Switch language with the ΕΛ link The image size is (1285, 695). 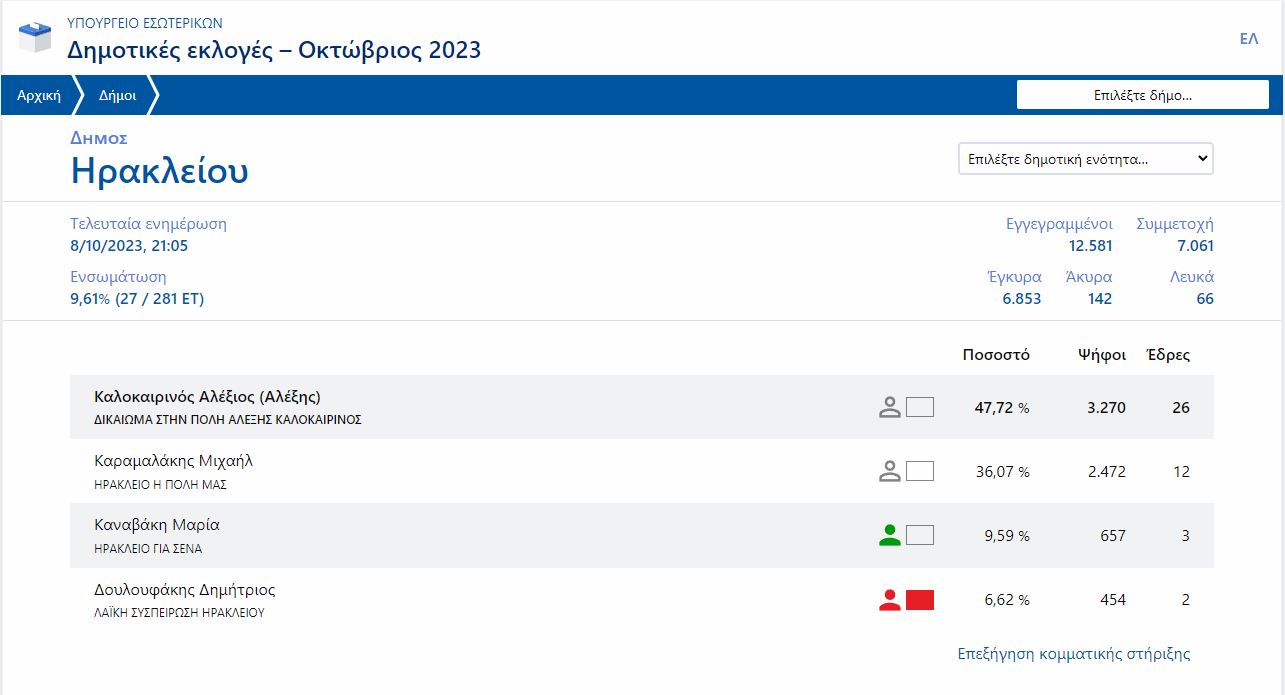coord(1248,39)
